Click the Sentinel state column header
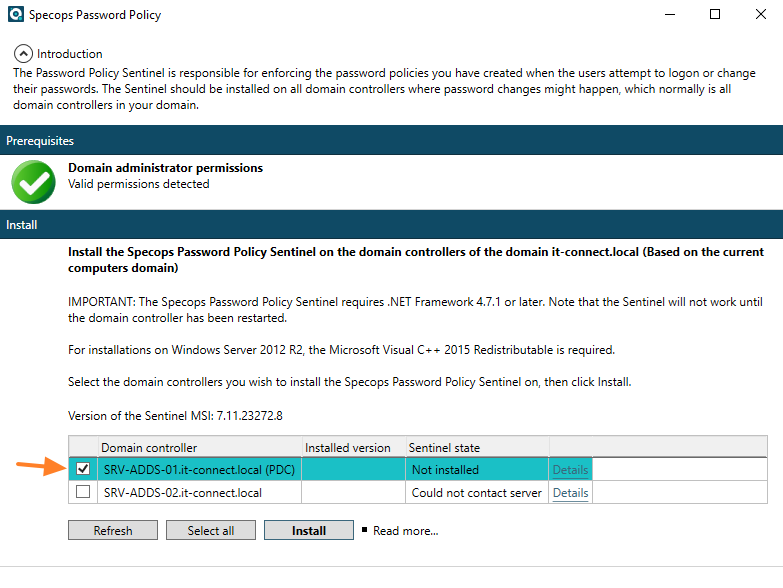The image size is (783, 588). (477, 447)
